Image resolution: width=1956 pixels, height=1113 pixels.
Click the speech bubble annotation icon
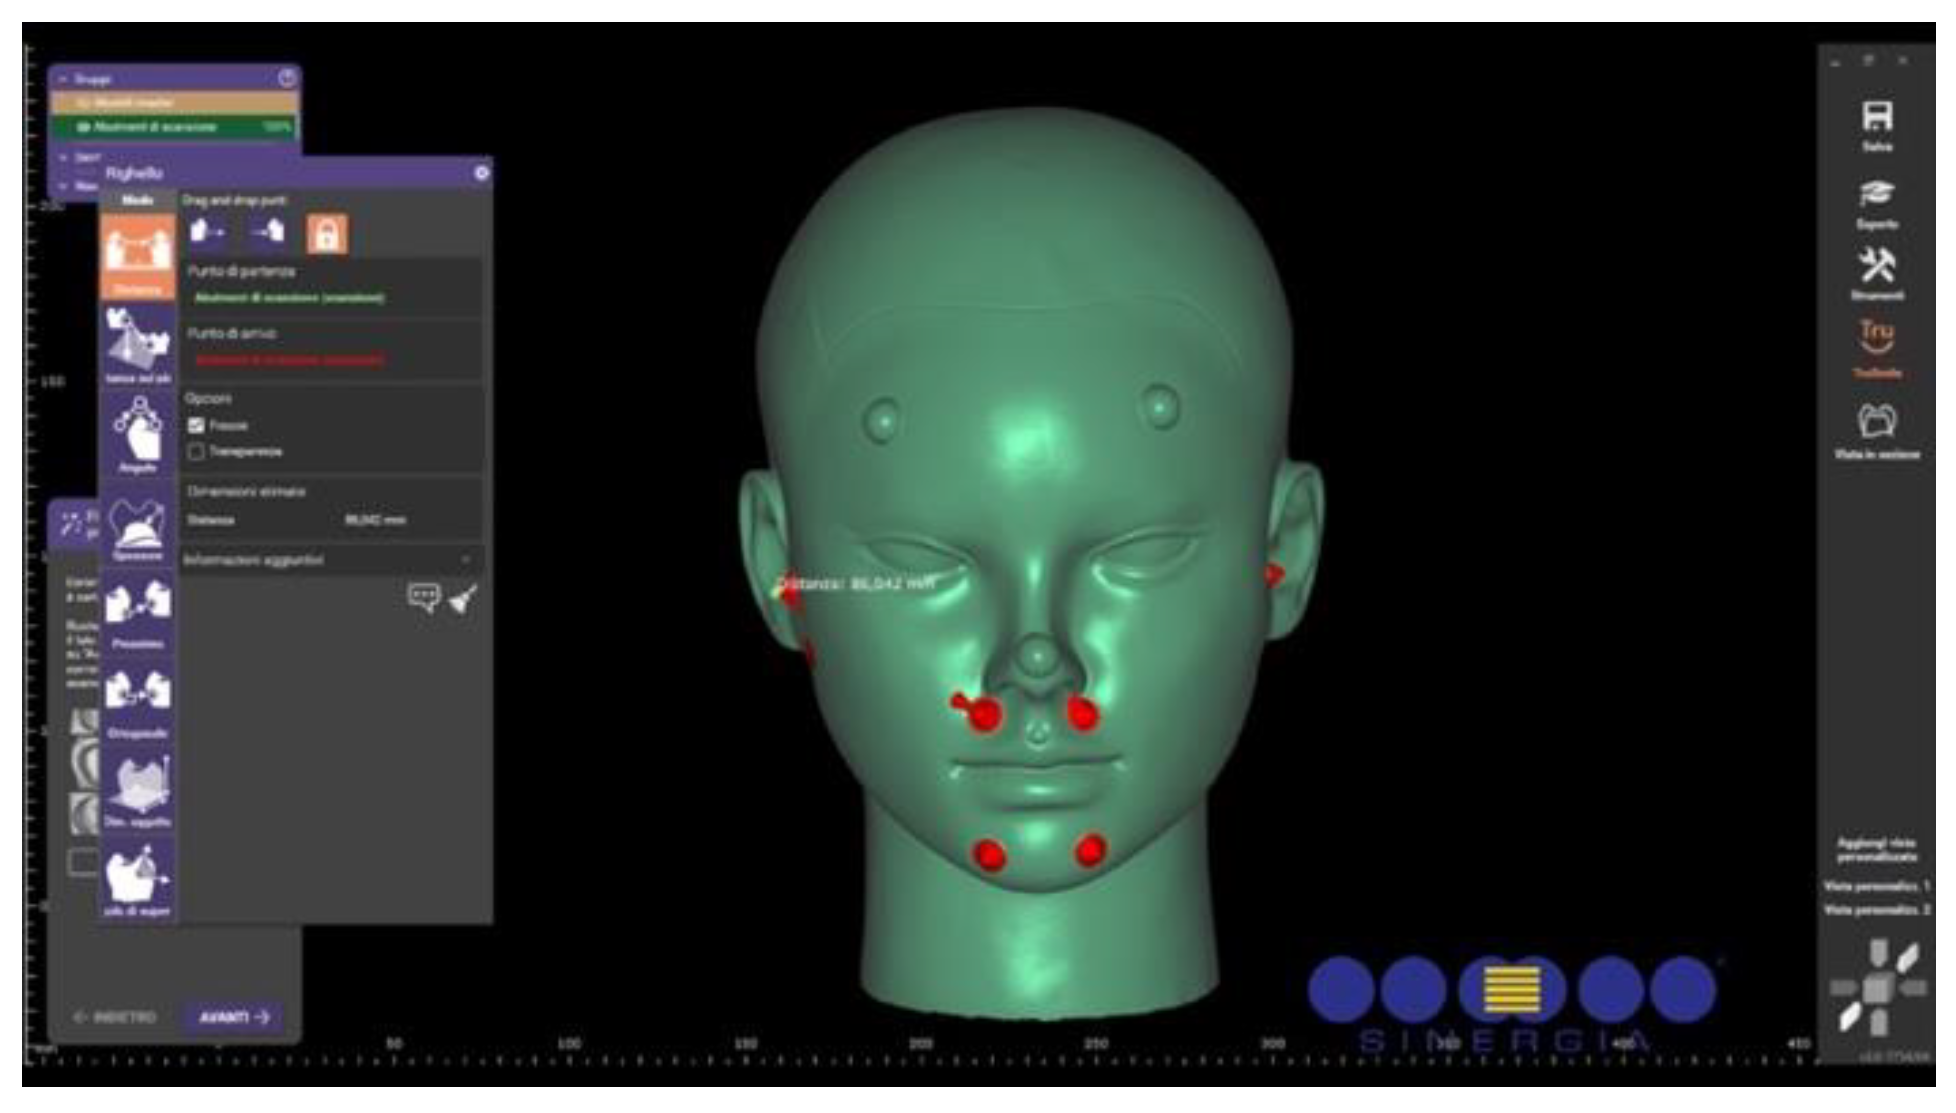[x=424, y=598]
